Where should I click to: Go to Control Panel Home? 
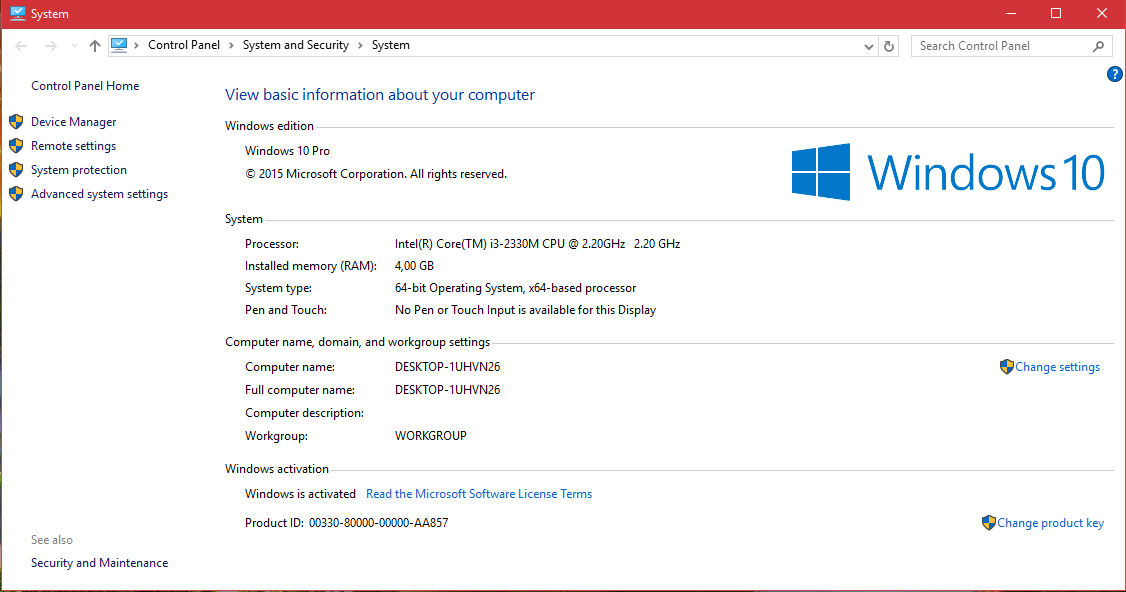[85, 86]
